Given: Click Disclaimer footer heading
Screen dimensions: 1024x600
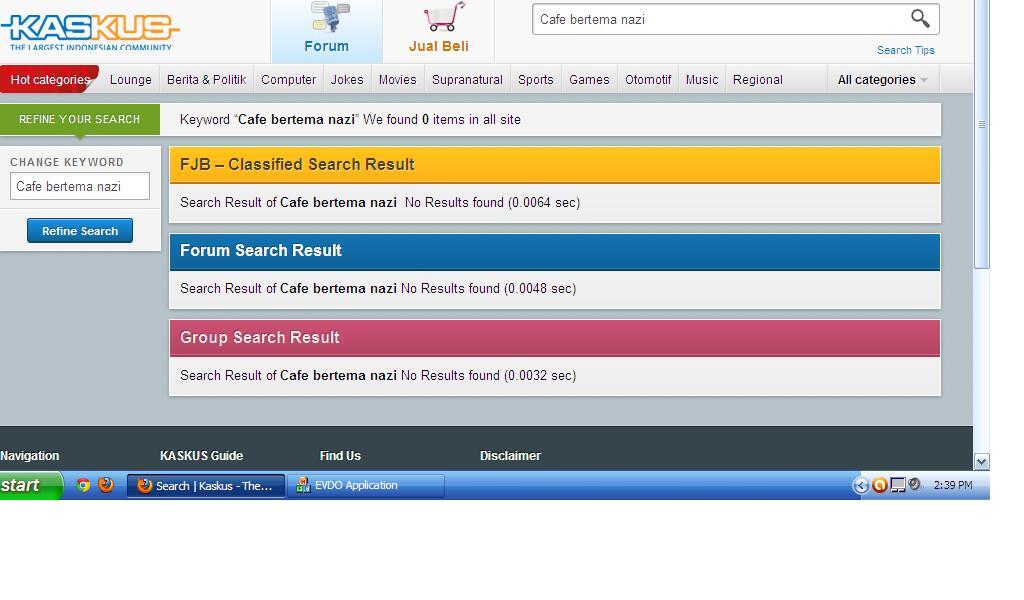Looking at the screenshot, I should (510, 456).
